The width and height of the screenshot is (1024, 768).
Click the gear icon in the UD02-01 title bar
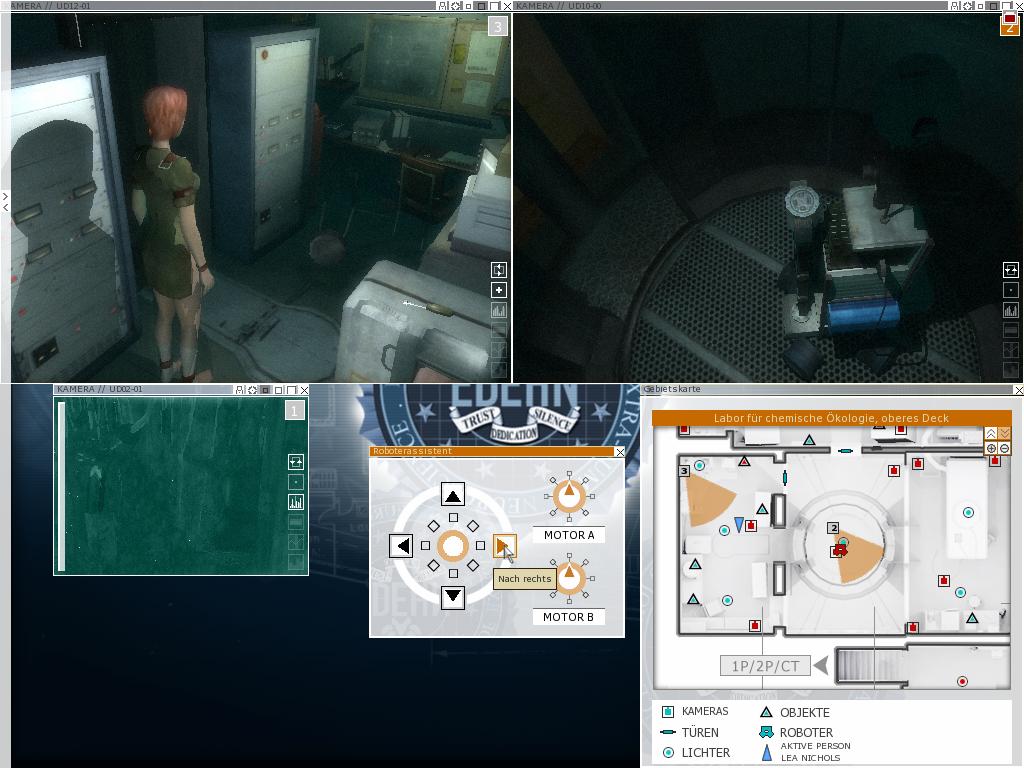click(253, 390)
